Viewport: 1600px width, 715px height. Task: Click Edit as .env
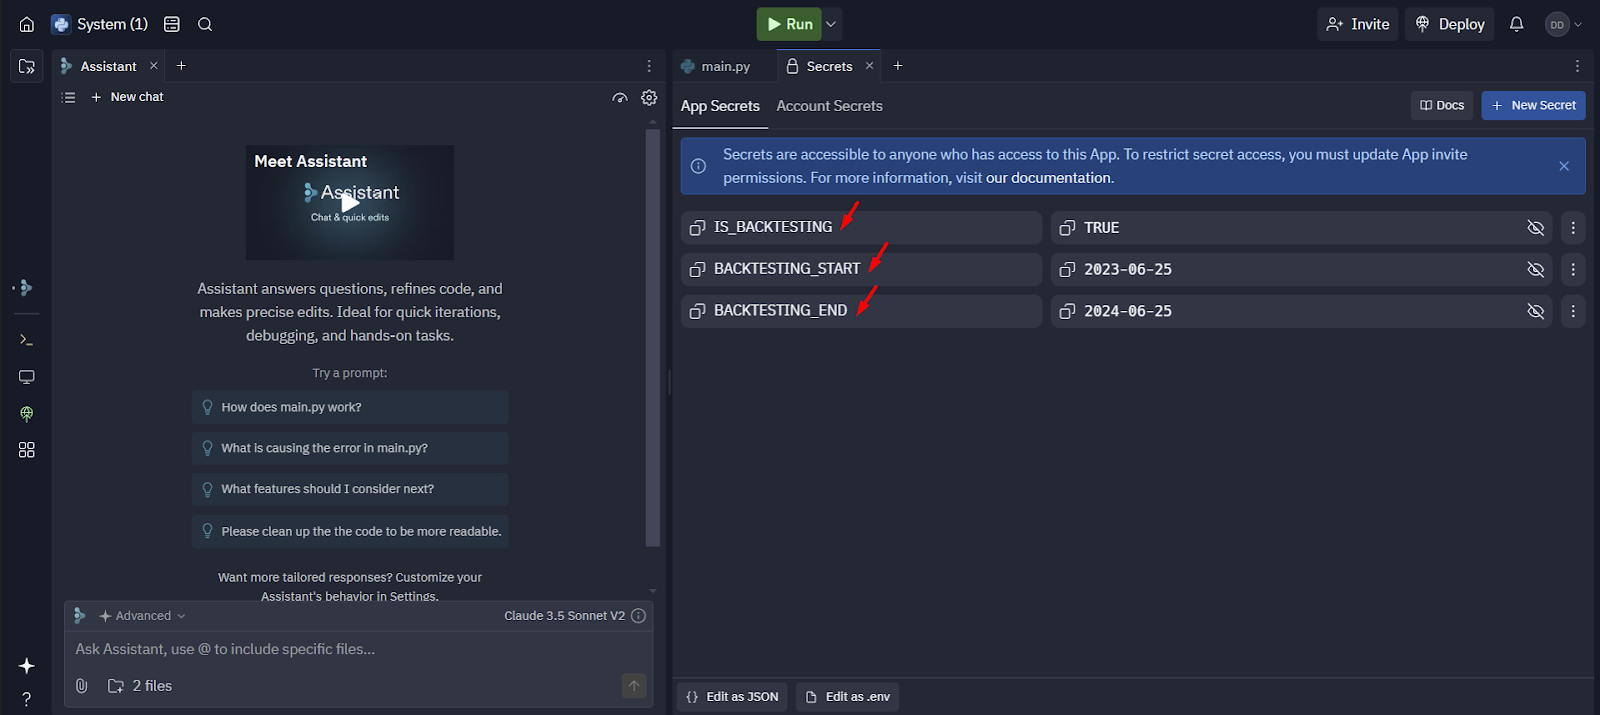click(847, 697)
